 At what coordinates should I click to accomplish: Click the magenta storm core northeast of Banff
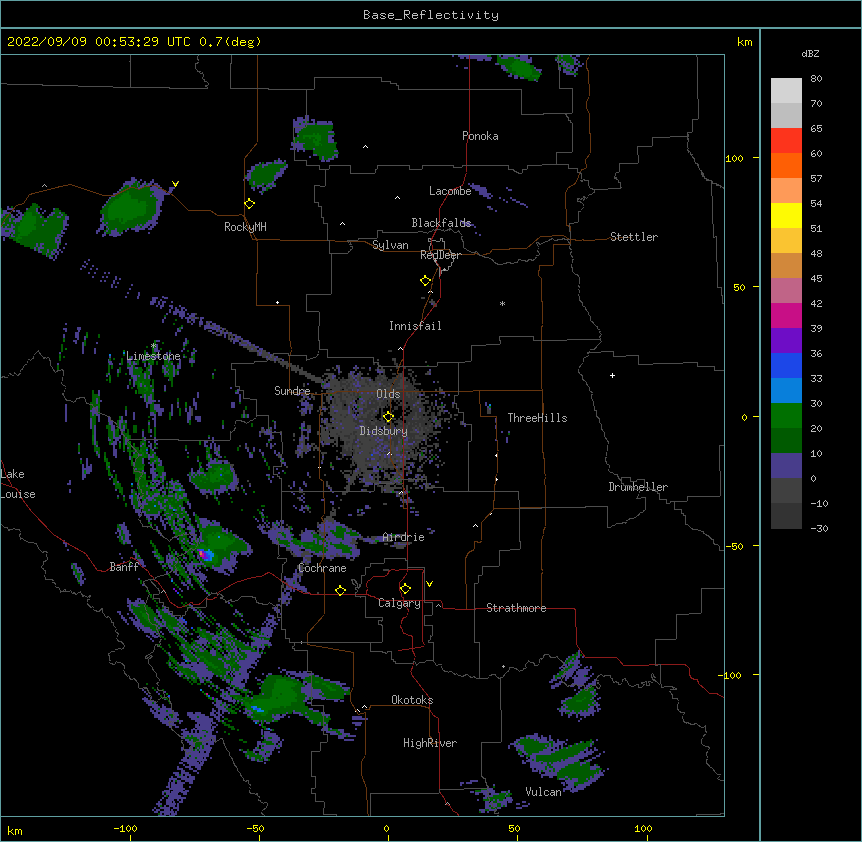point(202,554)
